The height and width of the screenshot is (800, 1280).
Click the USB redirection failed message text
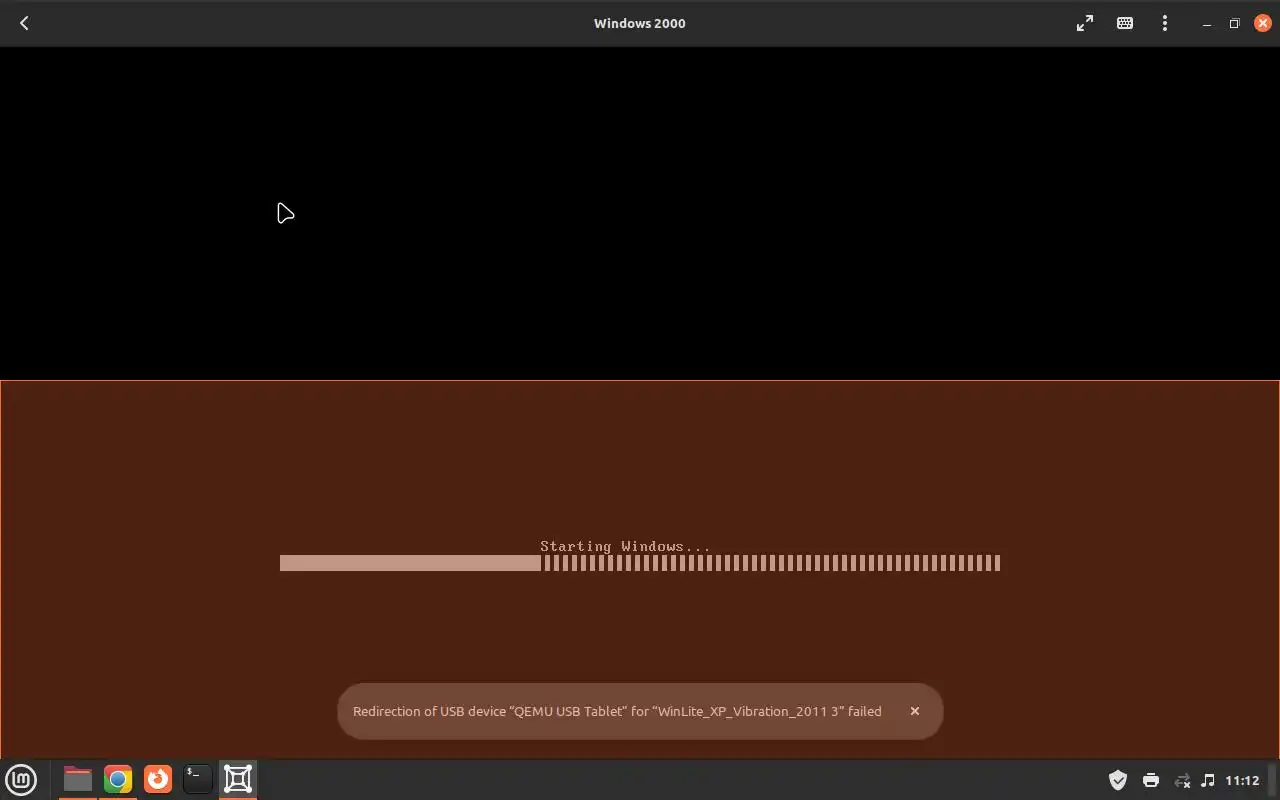(617, 711)
